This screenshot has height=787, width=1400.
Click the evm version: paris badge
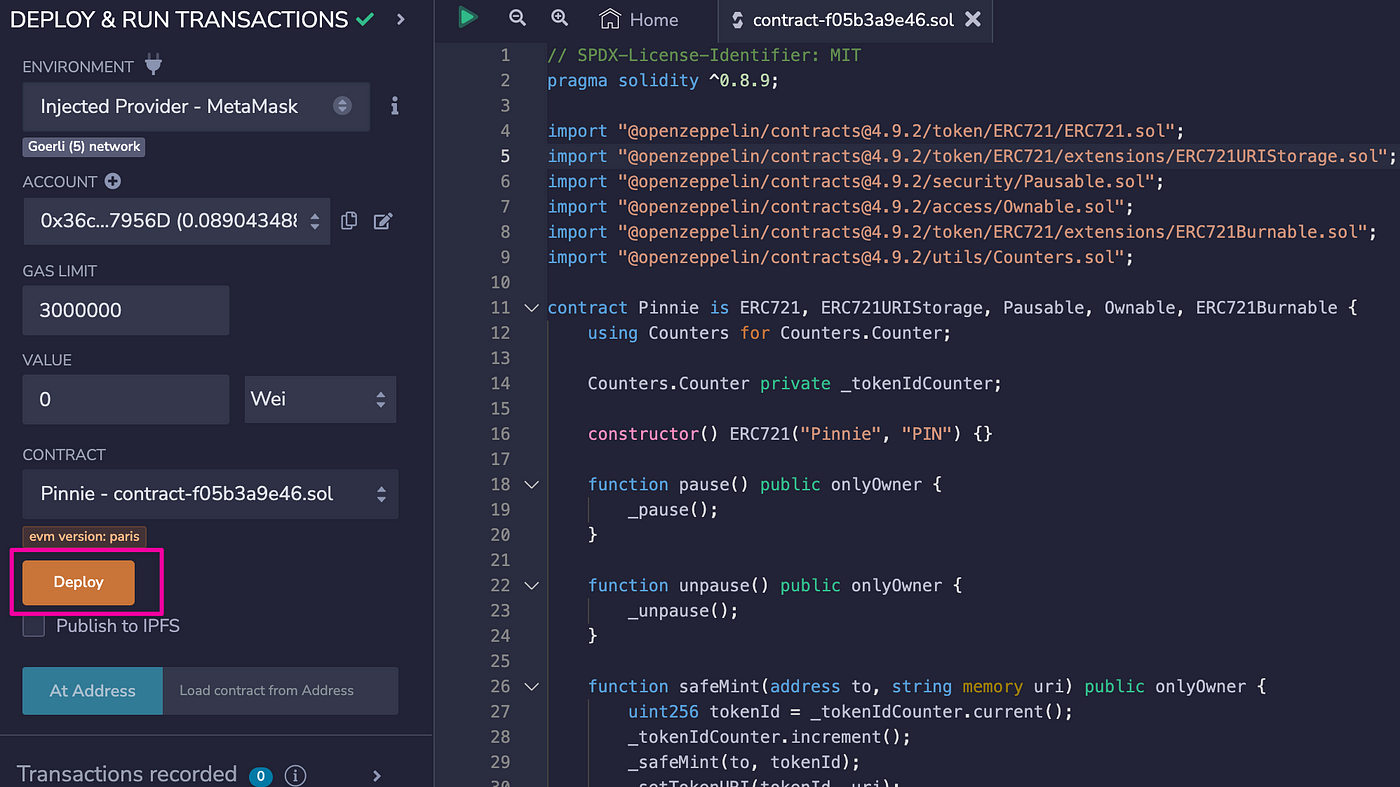coord(84,536)
